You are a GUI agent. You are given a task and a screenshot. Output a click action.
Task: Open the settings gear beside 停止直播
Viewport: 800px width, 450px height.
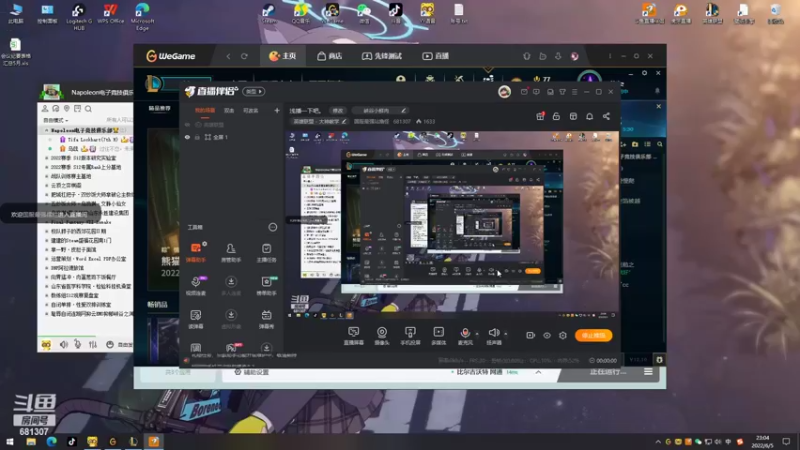tap(563, 335)
